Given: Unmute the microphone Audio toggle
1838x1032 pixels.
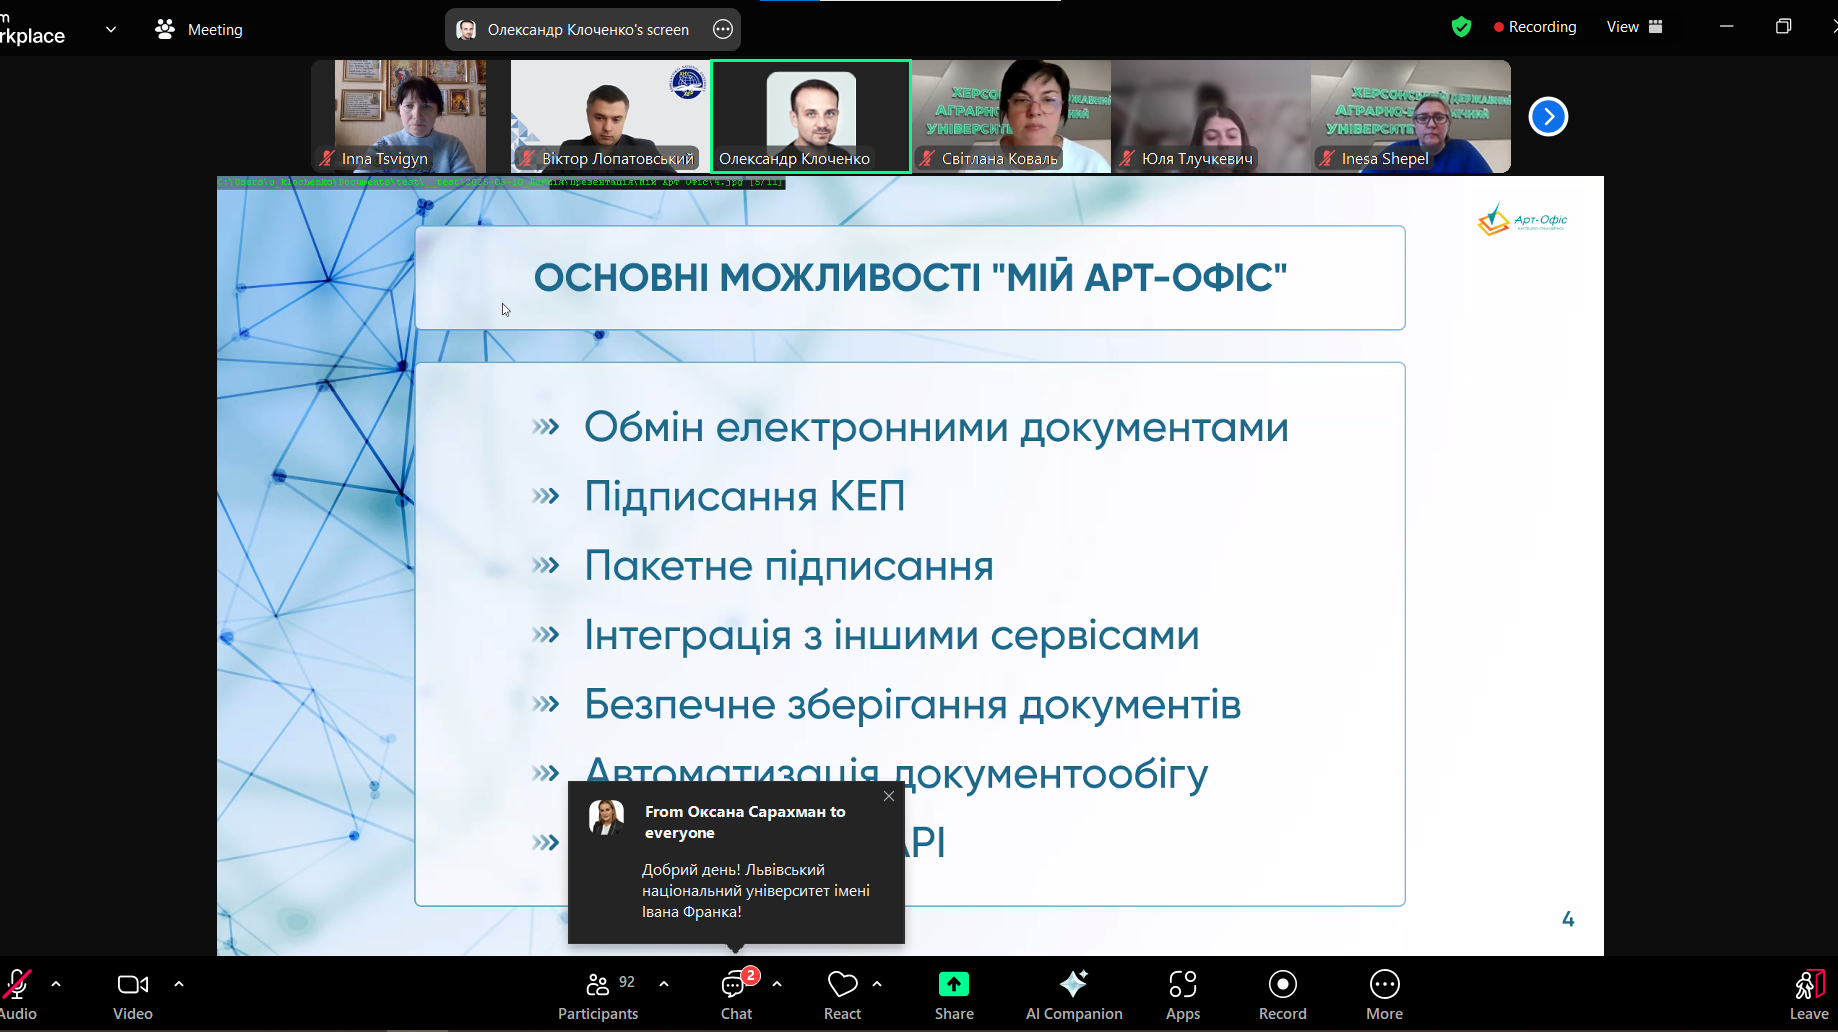Looking at the screenshot, I should pos(18,996).
